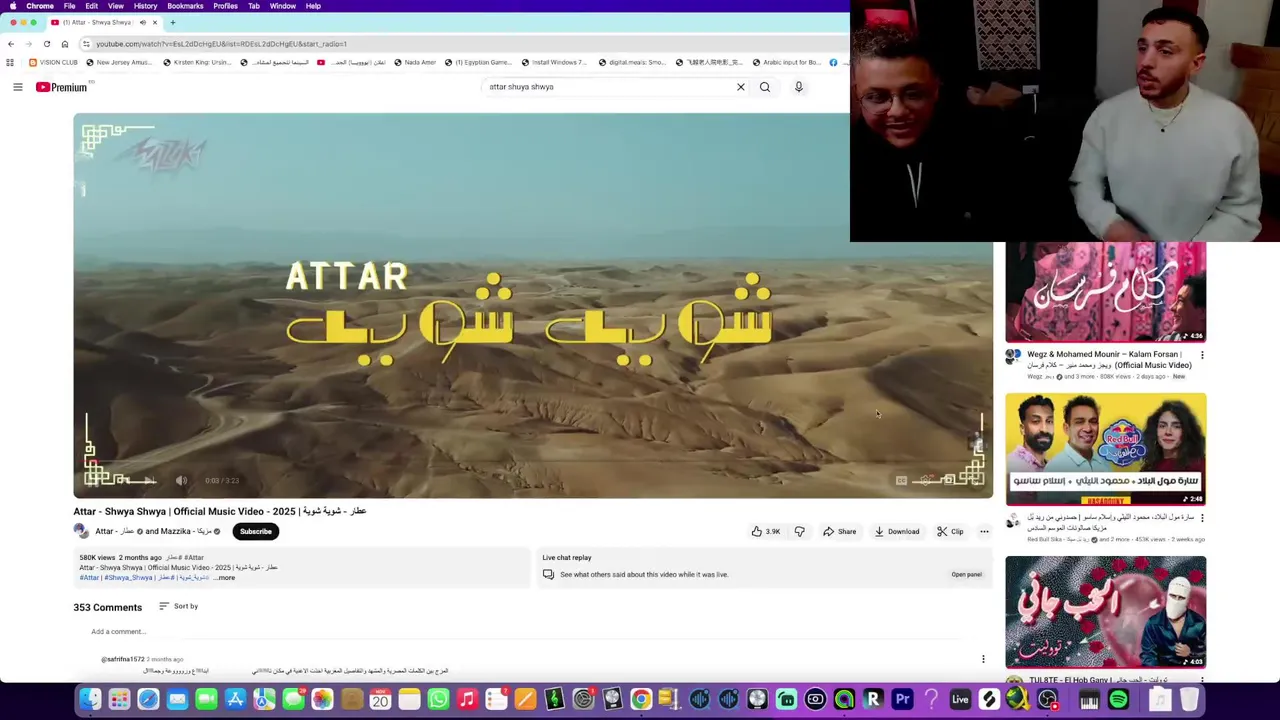Open the Profiles menu
The width and height of the screenshot is (1280, 720).
(225, 6)
